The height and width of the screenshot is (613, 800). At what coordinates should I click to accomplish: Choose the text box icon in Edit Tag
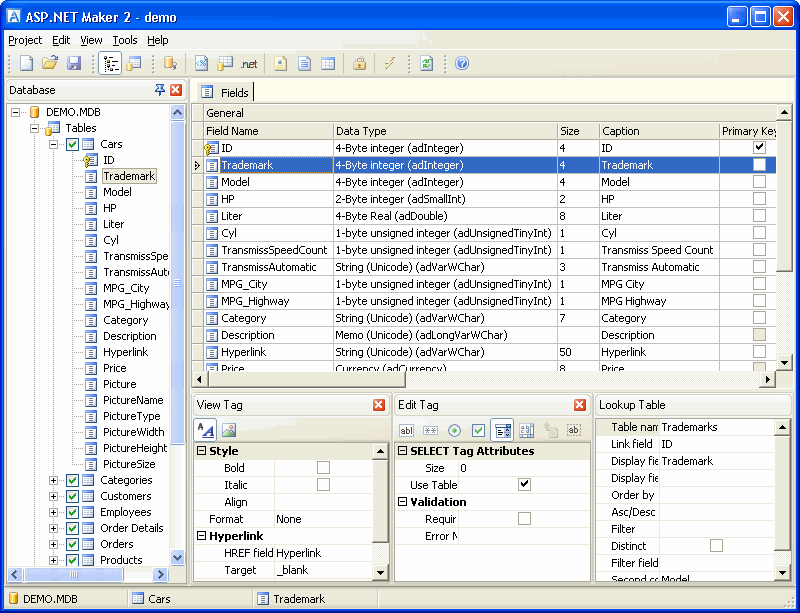click(406, 430)
